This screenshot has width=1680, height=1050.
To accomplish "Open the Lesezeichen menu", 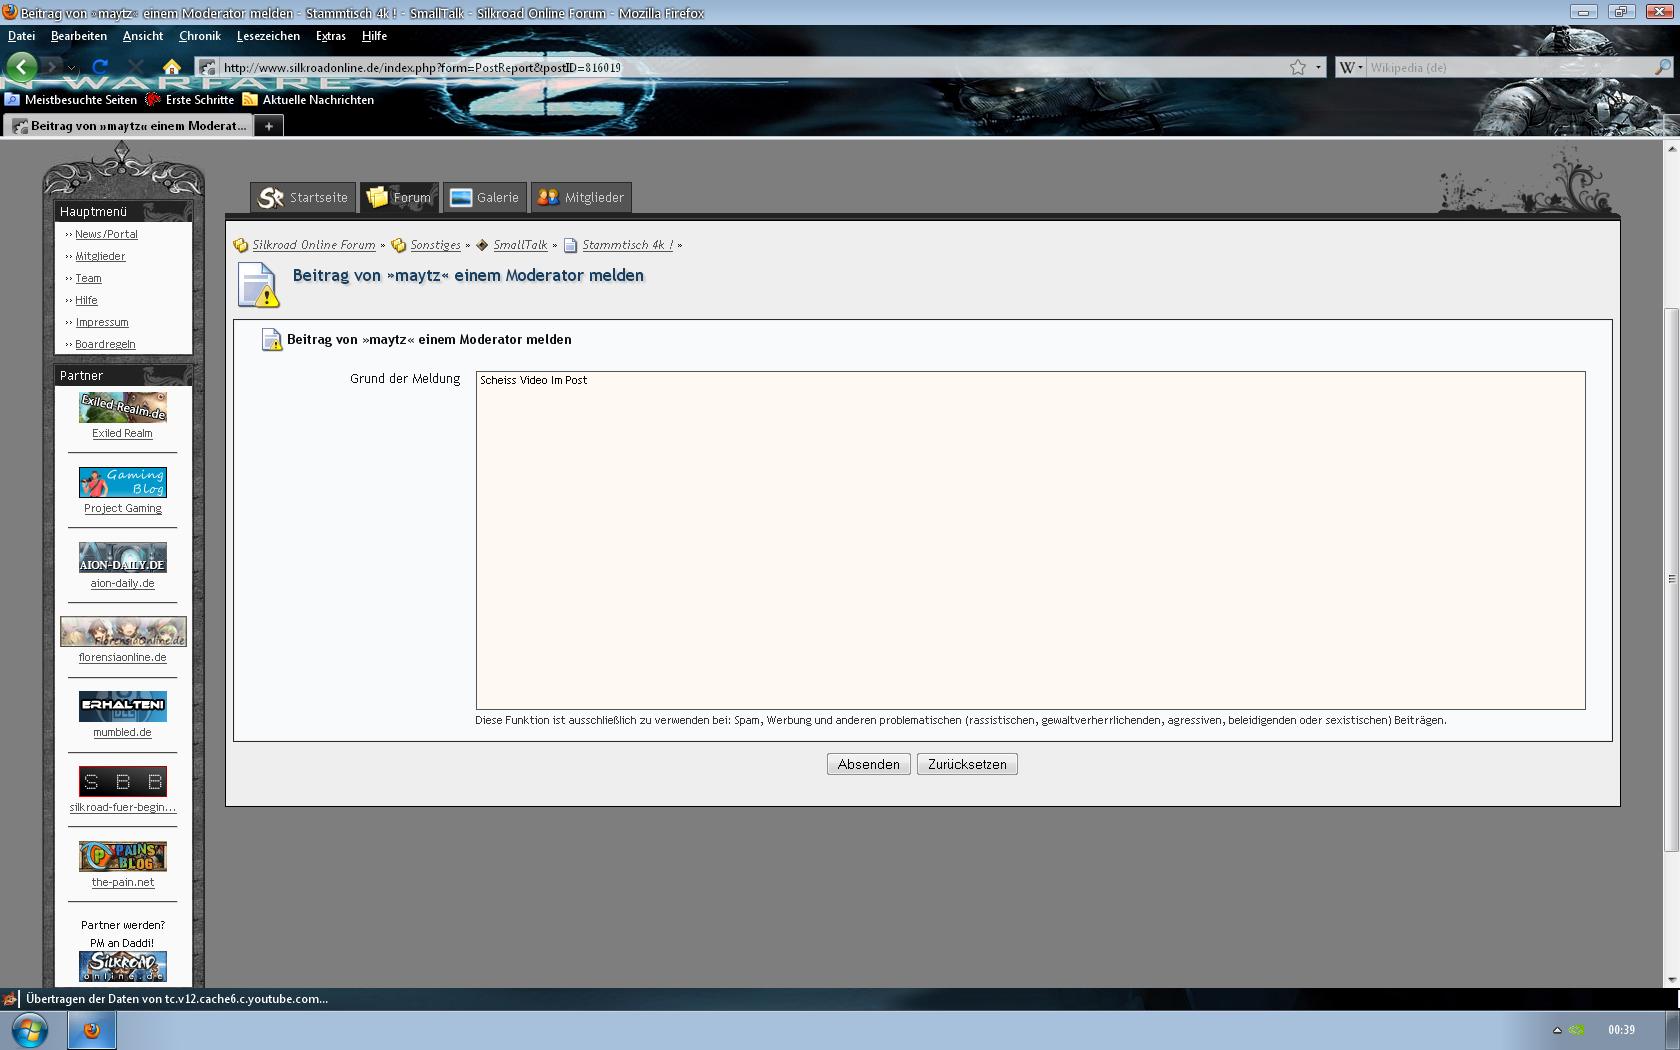I will tap(268, 36).
